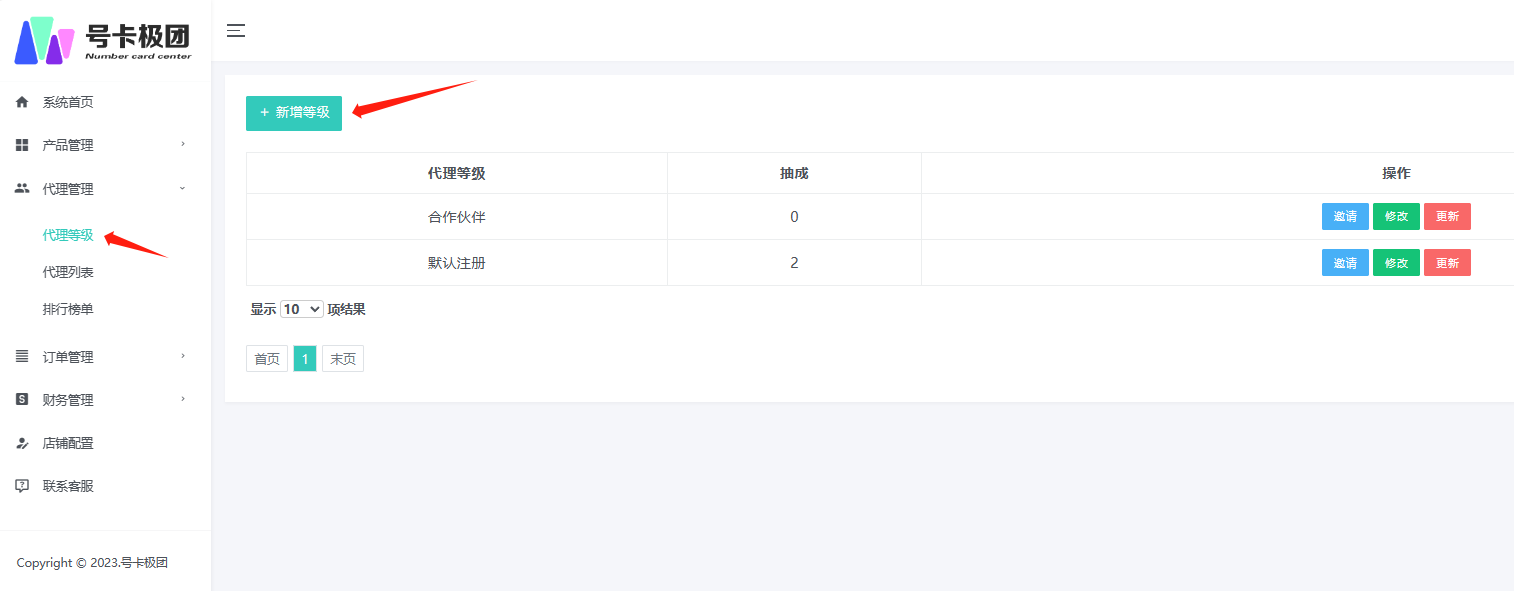
Task: Click the 号卡极团 logo
Action: [103, 41]
